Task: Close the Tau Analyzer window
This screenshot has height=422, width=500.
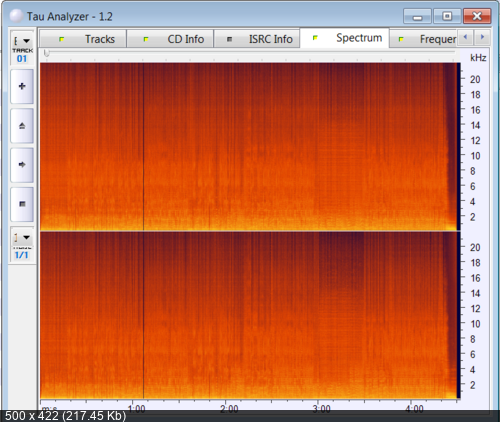Action: pyautogui.click(x=477, y=16)
